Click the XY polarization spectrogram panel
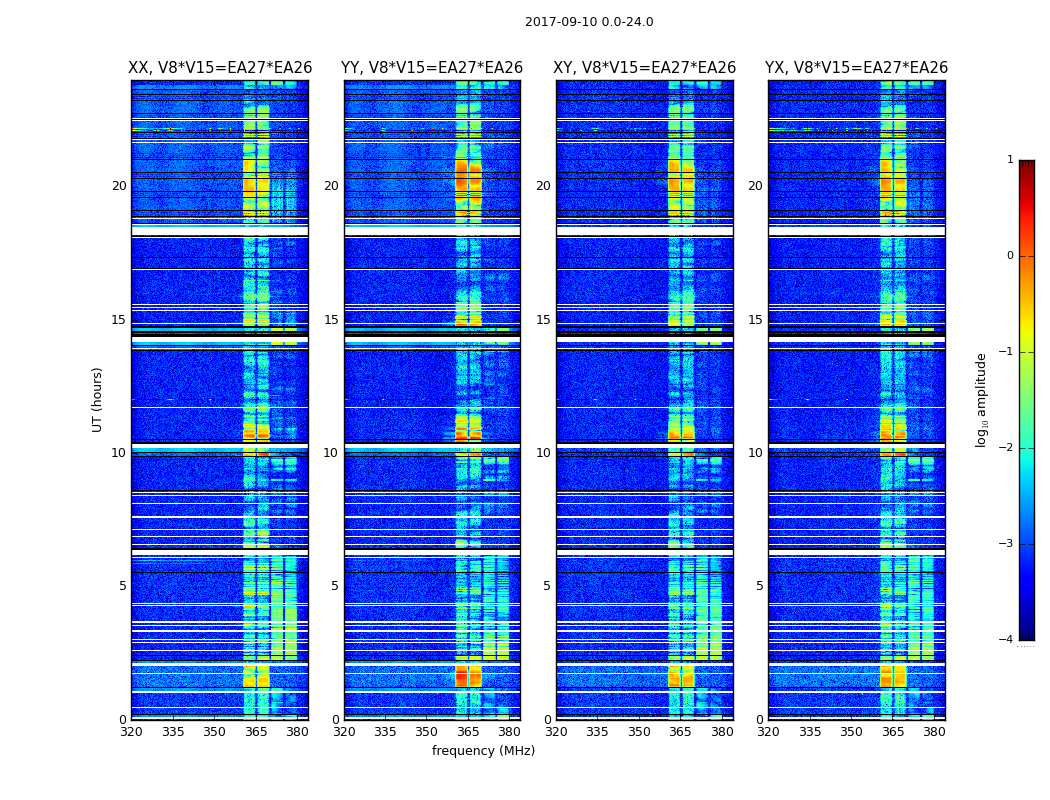Viewport: 1050px width, 800px height. (645, 400)
